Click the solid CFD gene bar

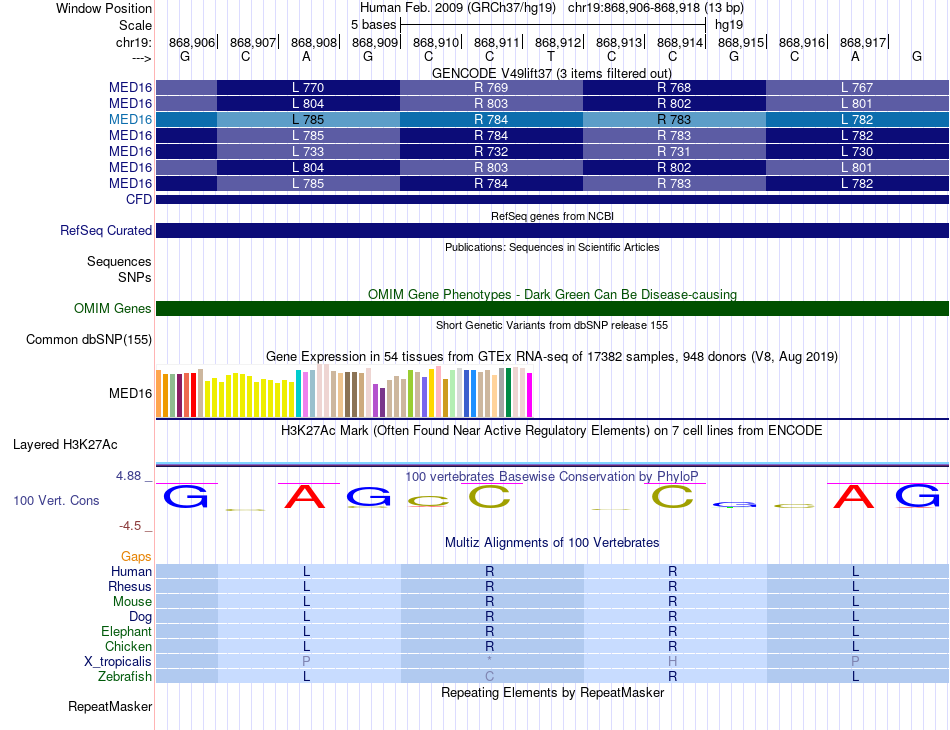coord(553,199)
